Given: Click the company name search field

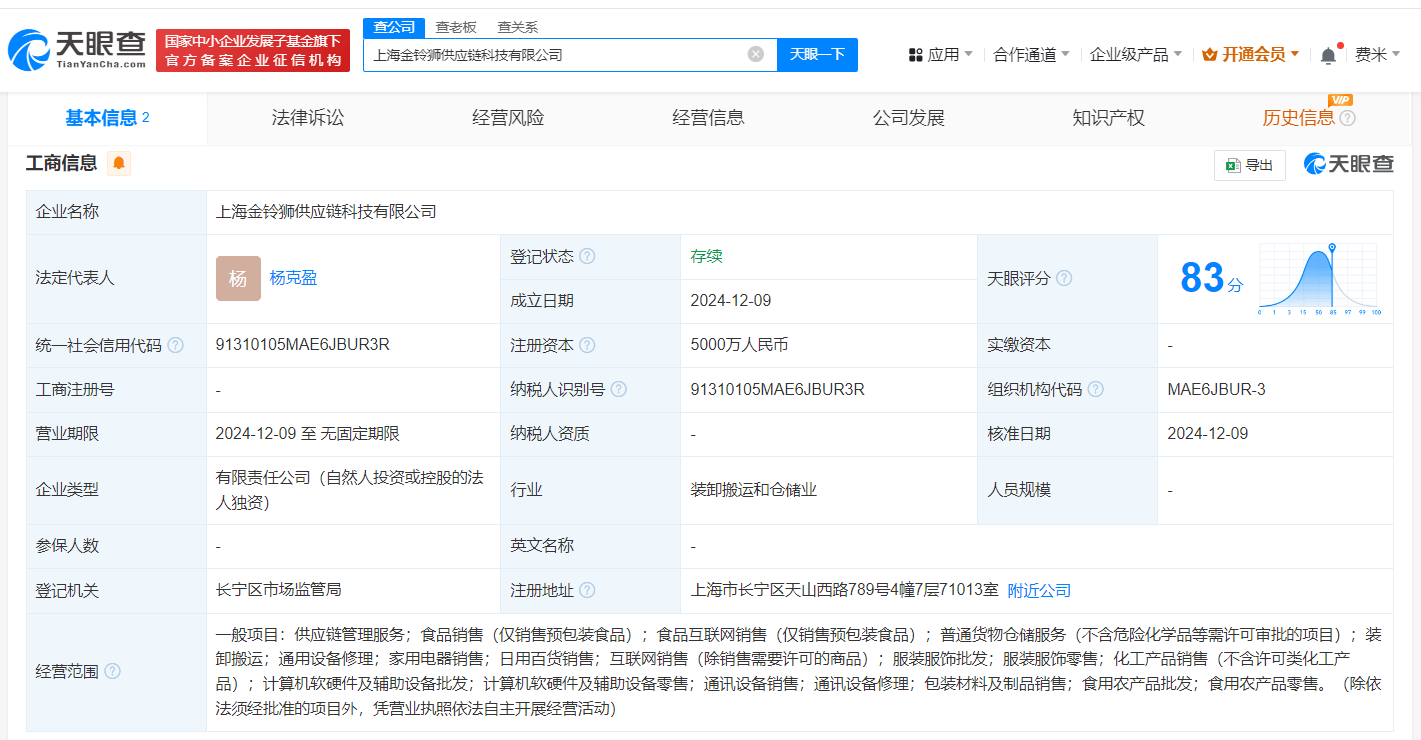Looking at the screenshot, I should coord(555,54).
